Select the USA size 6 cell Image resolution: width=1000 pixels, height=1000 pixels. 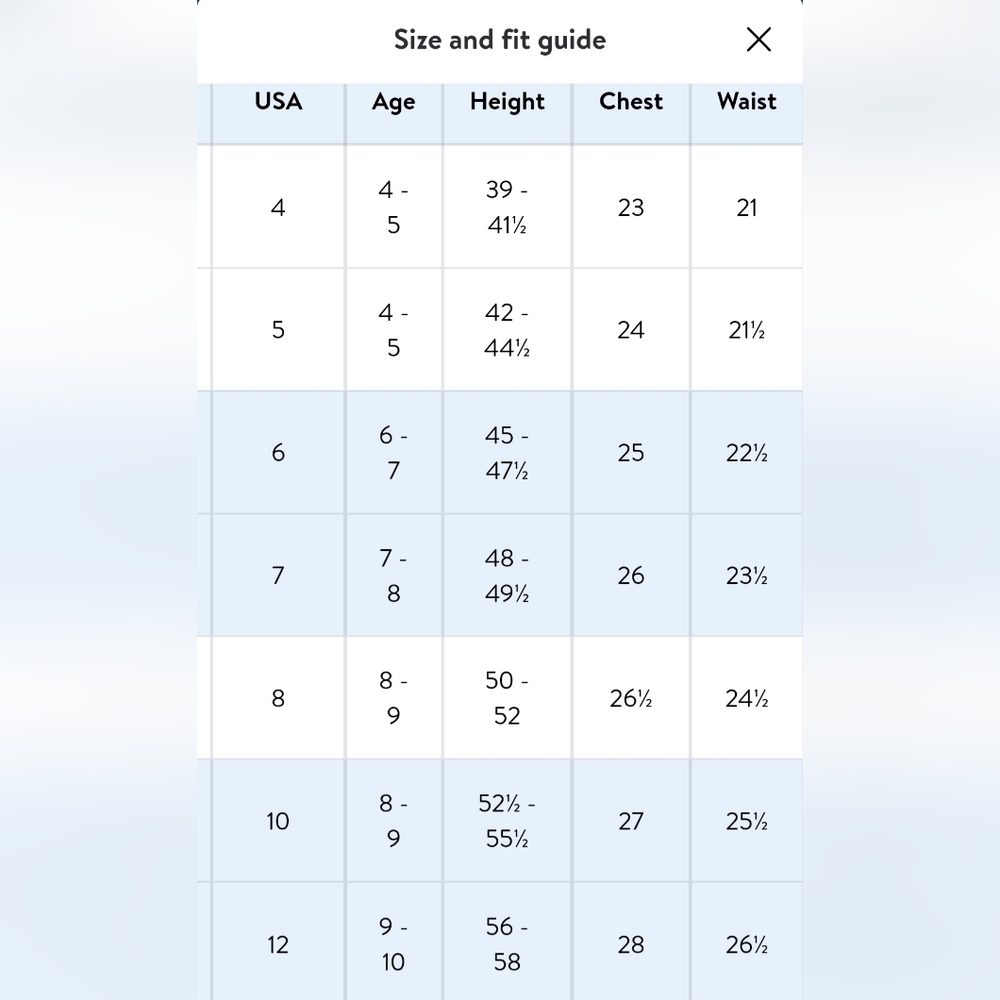tap(278, 453)
